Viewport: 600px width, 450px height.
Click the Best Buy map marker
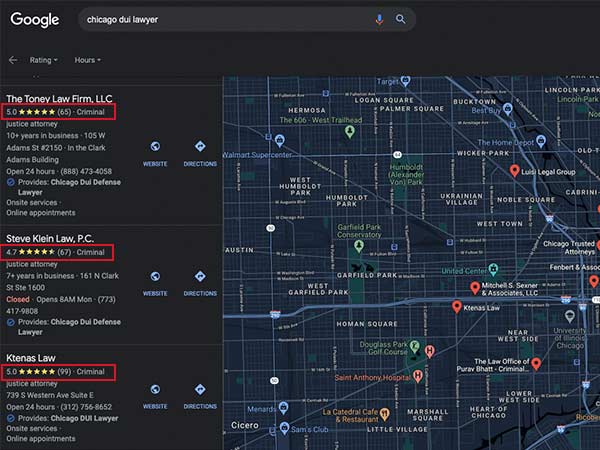click(x=507, y=109)
